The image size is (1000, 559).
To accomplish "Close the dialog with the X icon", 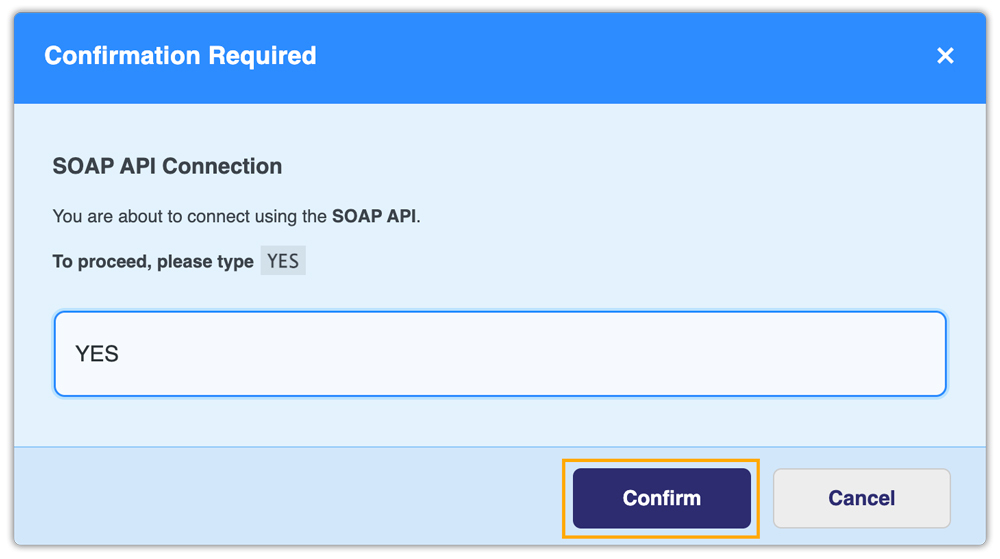I will pyautogui.click(x=945, y=56).
